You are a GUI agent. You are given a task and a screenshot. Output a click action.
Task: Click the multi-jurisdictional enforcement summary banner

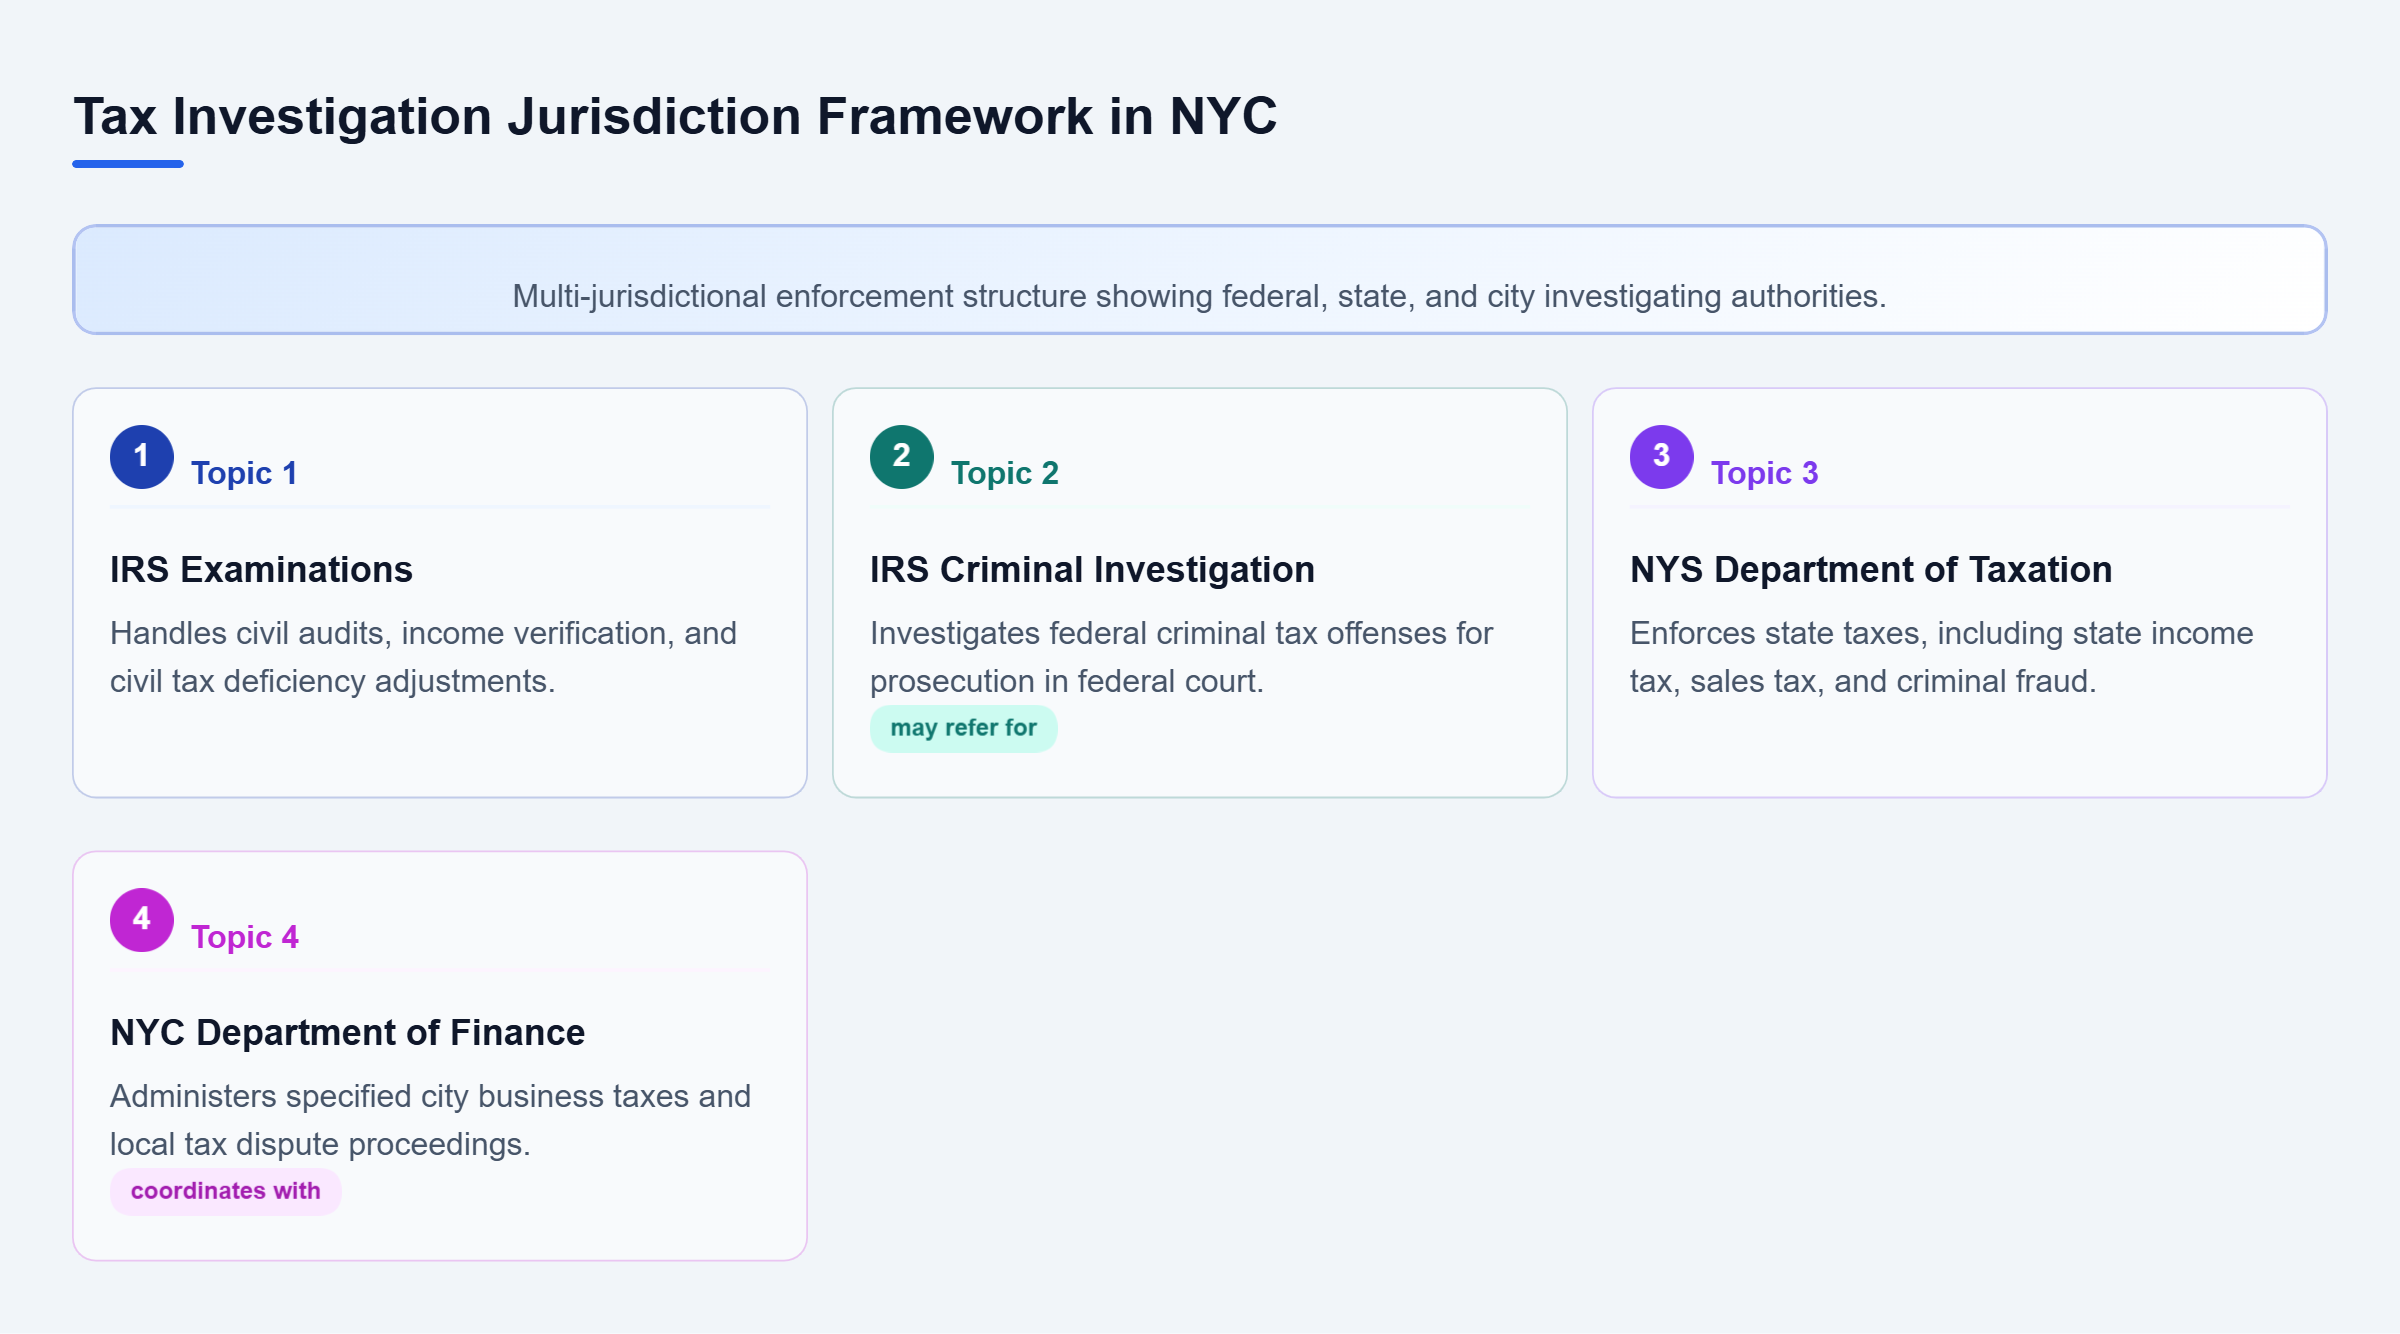pyautogui.click(x=1200, y=280)
